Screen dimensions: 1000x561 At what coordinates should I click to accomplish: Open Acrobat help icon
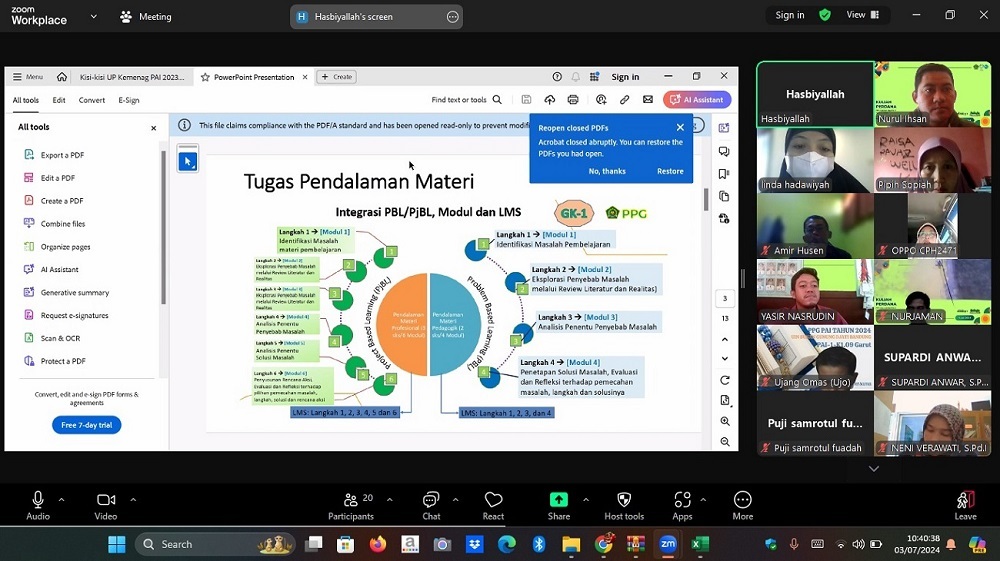pyautogui.click(x=557, y=76)
